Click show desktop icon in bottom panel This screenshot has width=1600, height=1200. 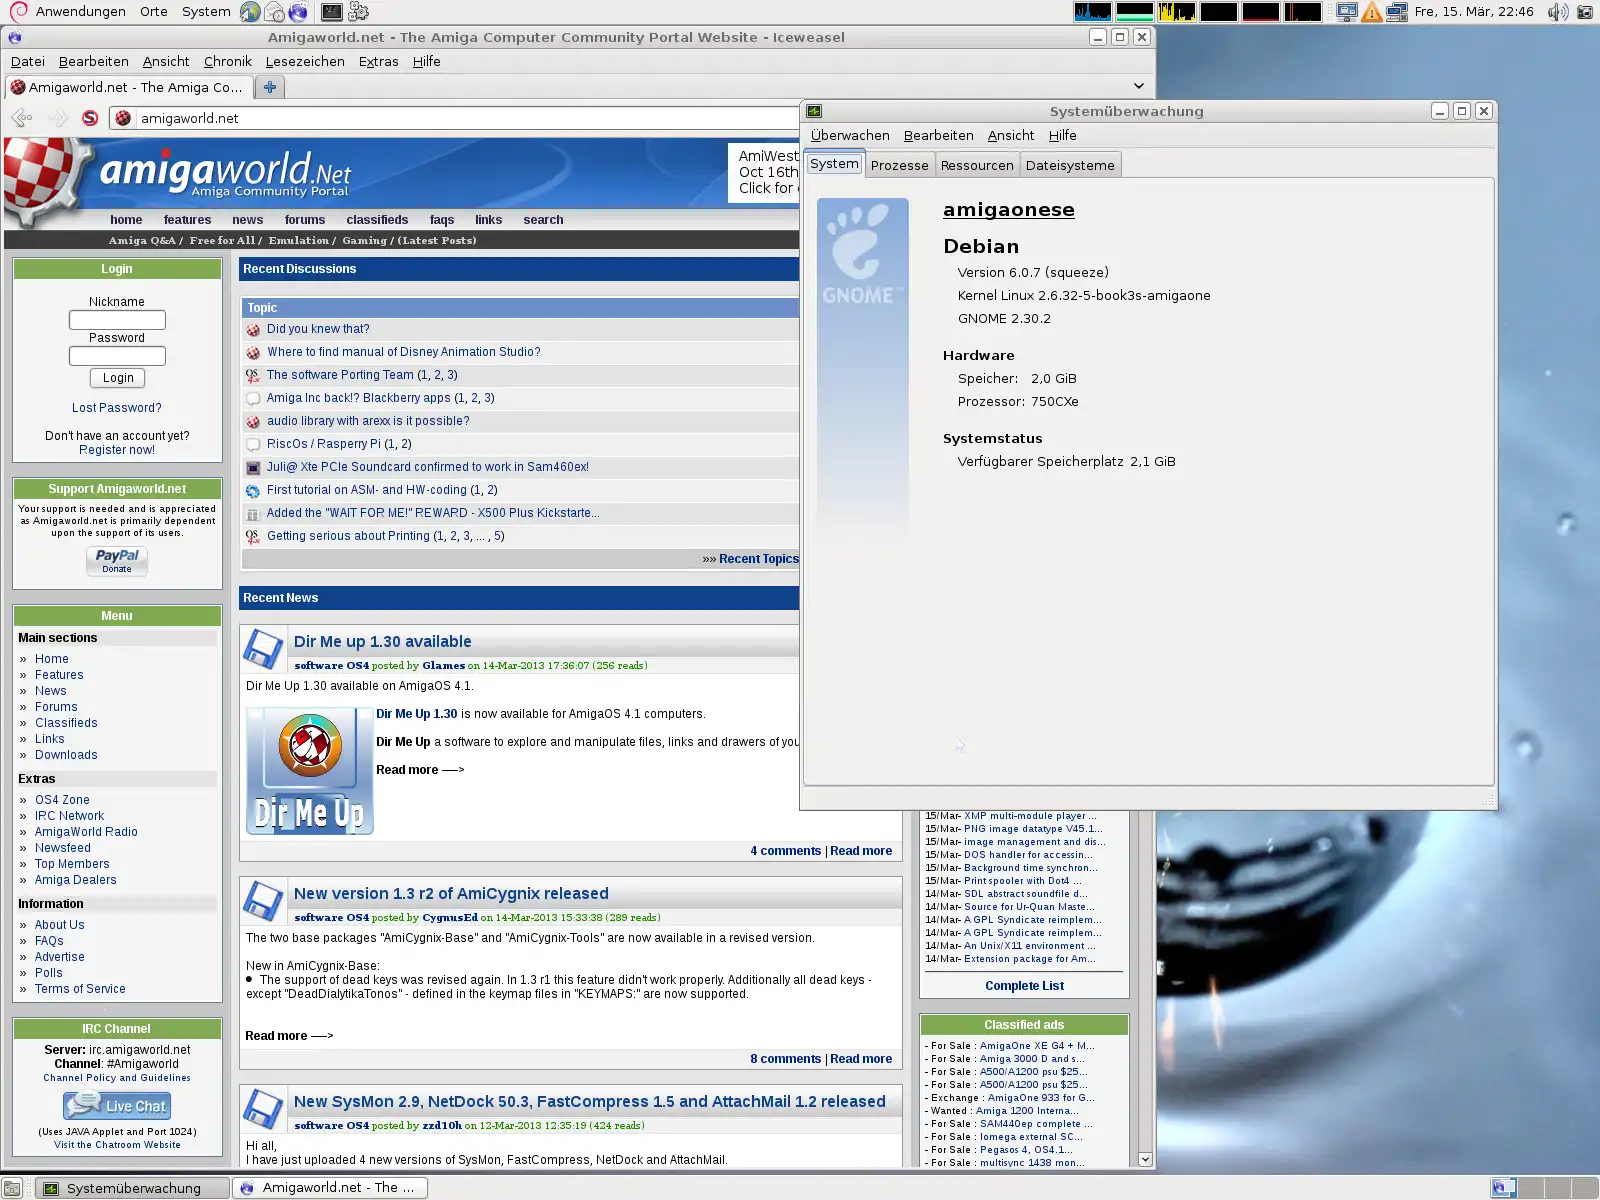[12, 1188]
